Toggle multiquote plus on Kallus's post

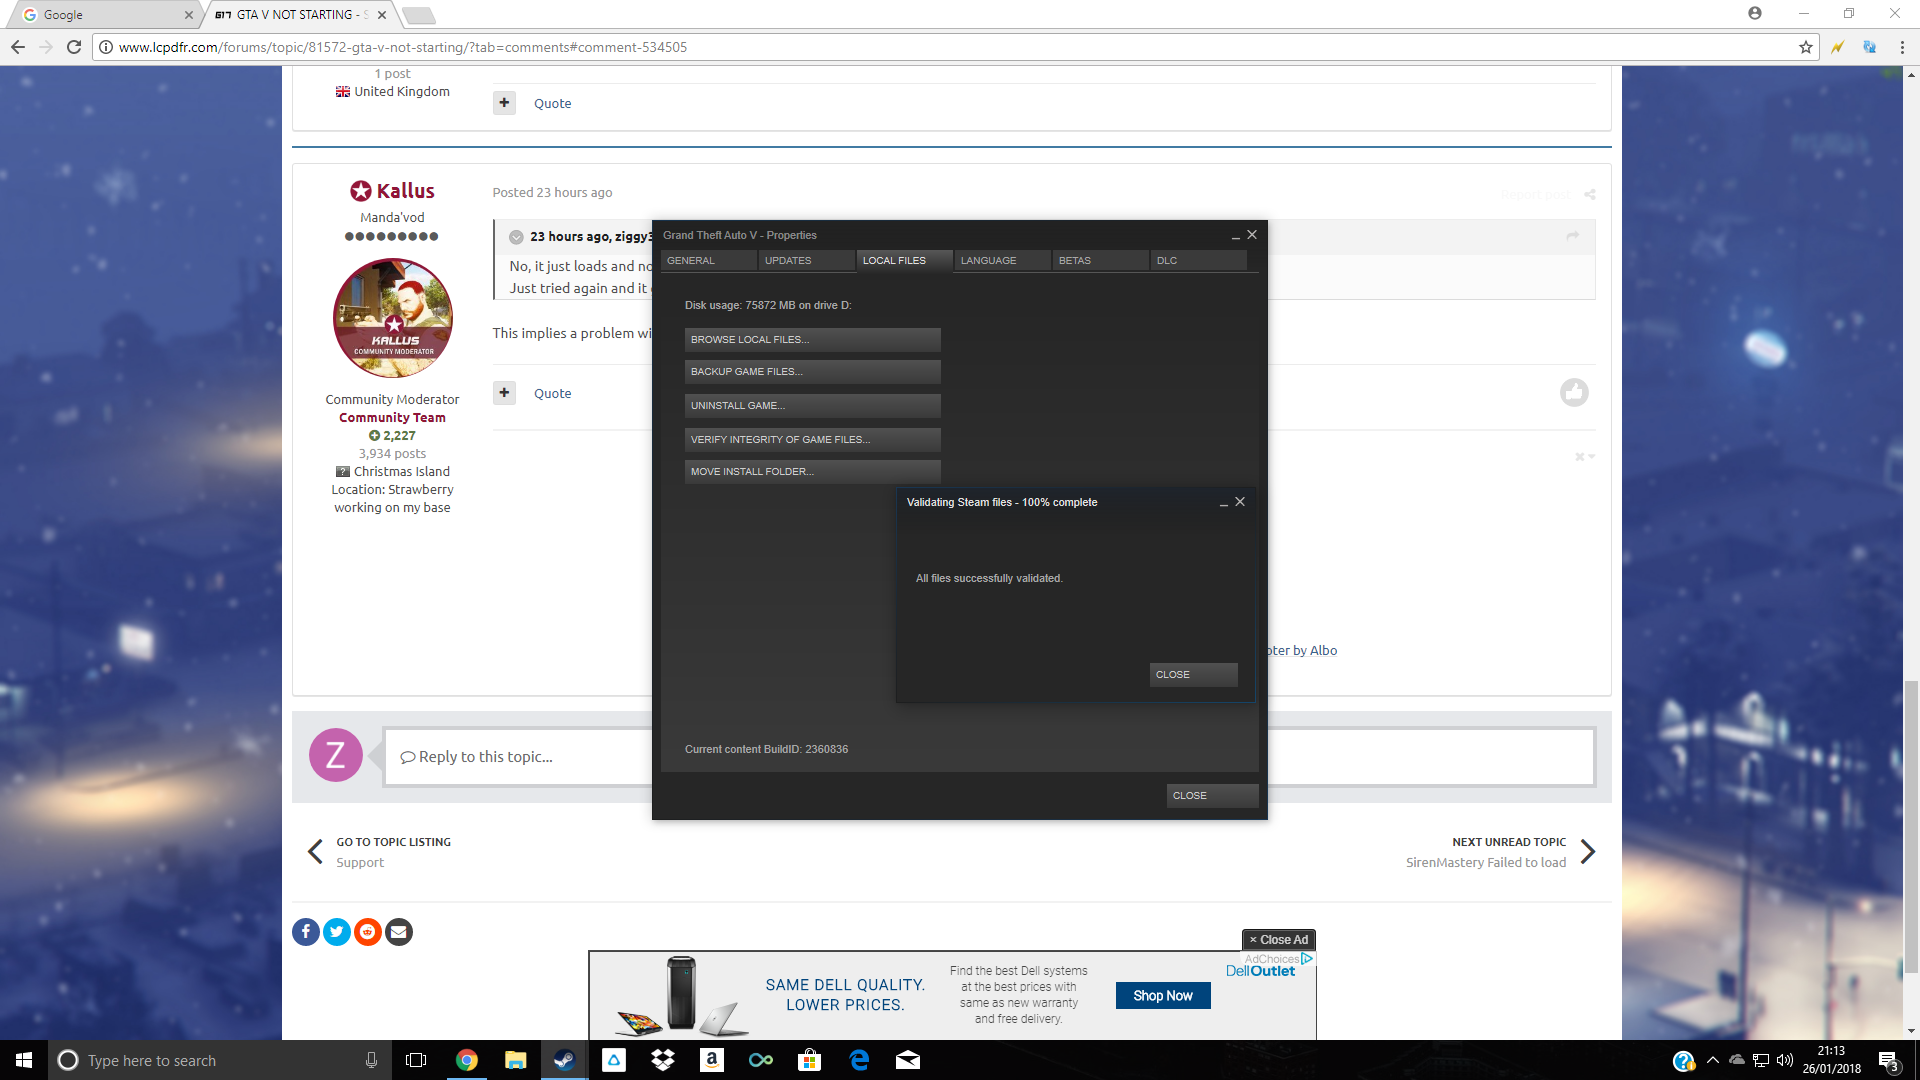click(x=504, y=393)
